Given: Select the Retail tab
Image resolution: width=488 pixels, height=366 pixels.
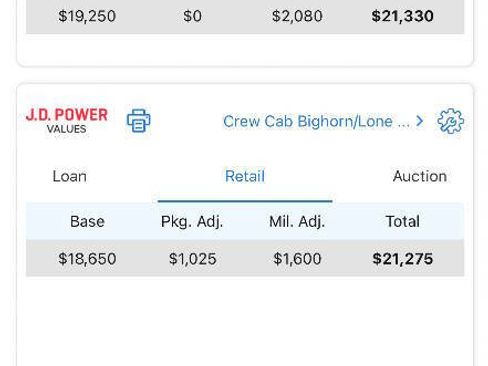Looking at the screenshot, I should [245, 176].
